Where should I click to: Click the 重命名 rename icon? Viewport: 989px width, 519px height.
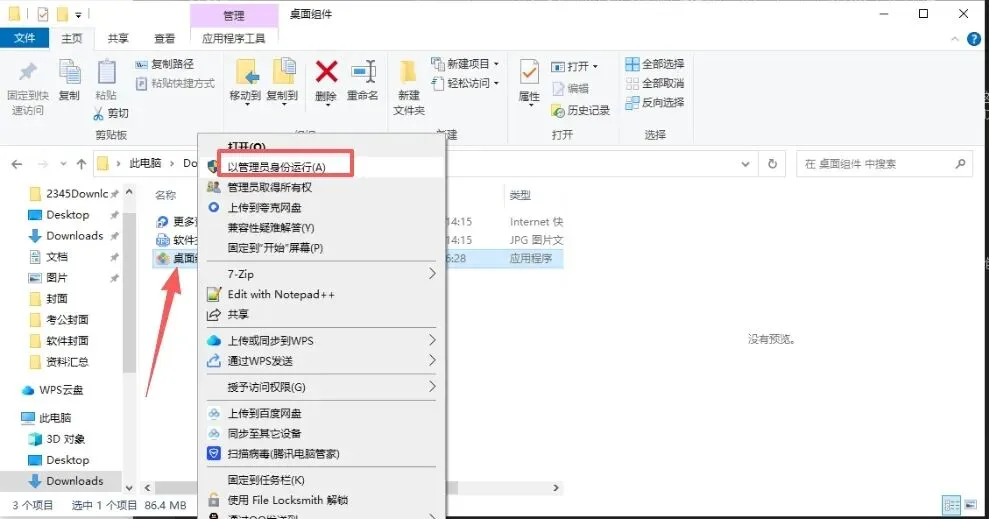363,72
